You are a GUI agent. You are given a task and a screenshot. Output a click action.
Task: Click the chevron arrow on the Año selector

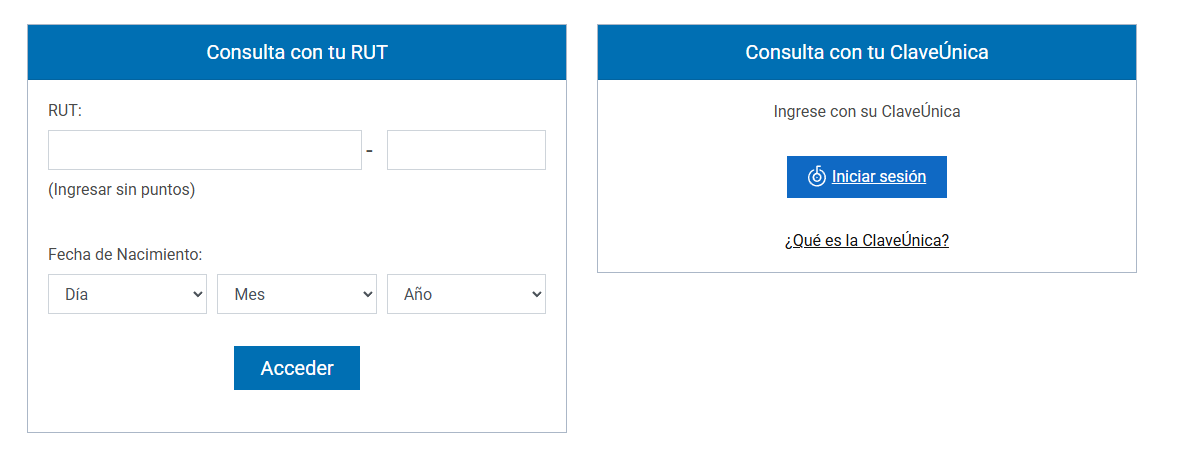[536, 294]
